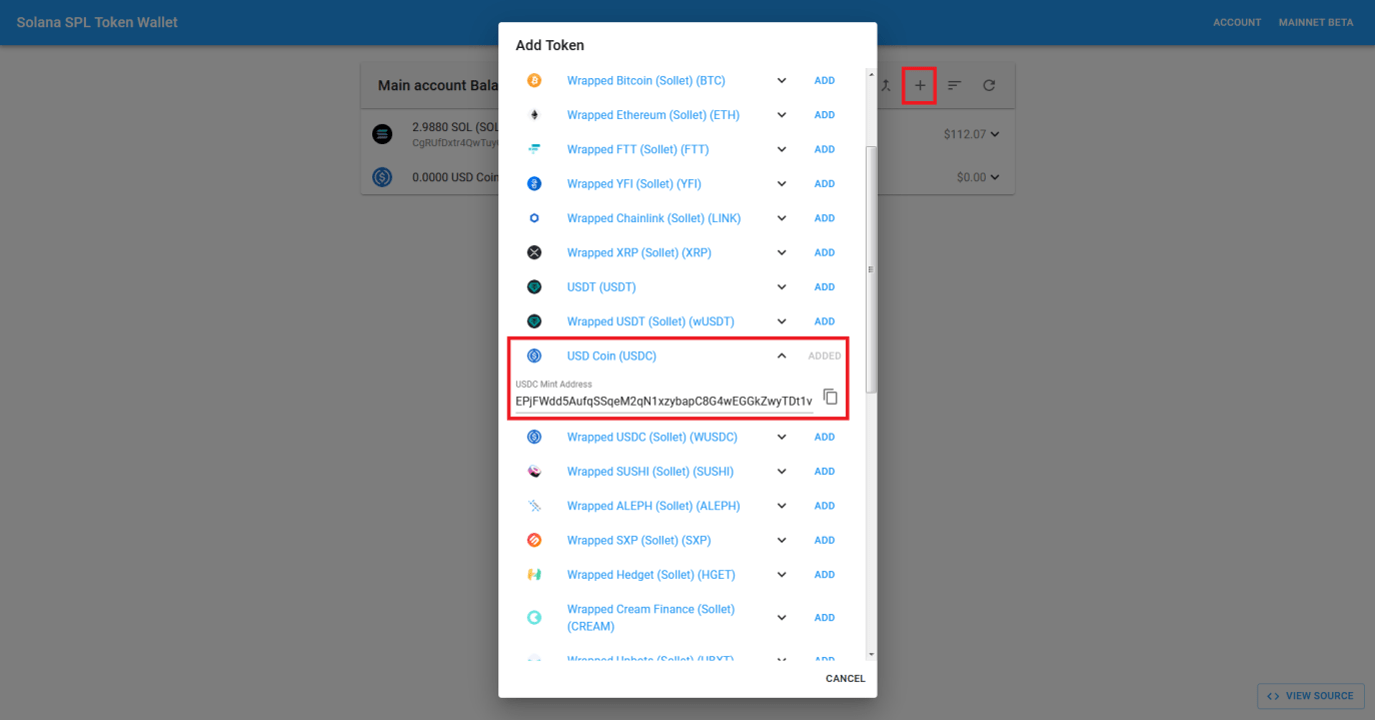Click the Solana logo beside the SOL balance
The width and height of the screenshot is (1375, 724).
click(x=382, y=133)
